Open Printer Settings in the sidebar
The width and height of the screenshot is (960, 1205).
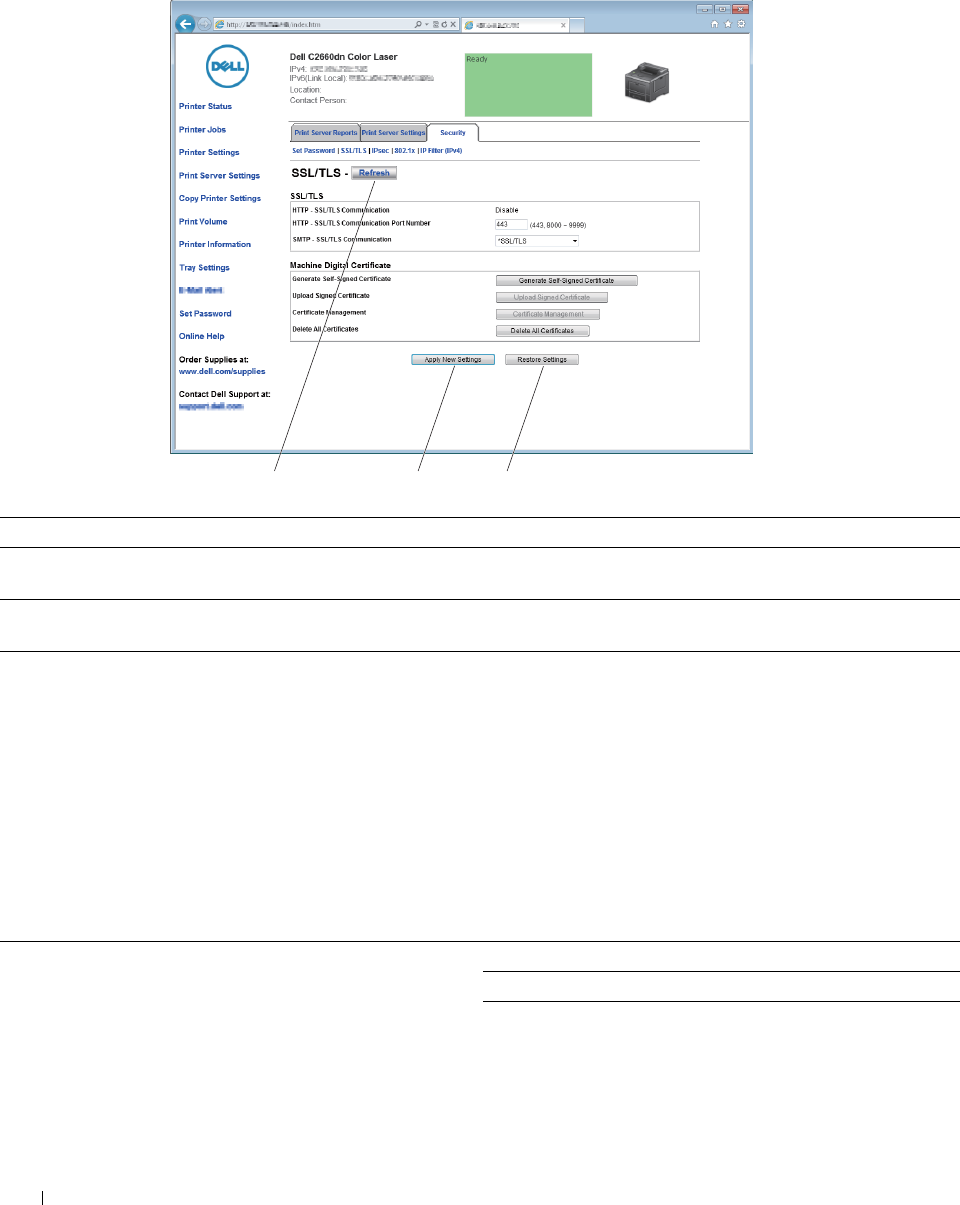pyautogui.click(x=209, y=152)
